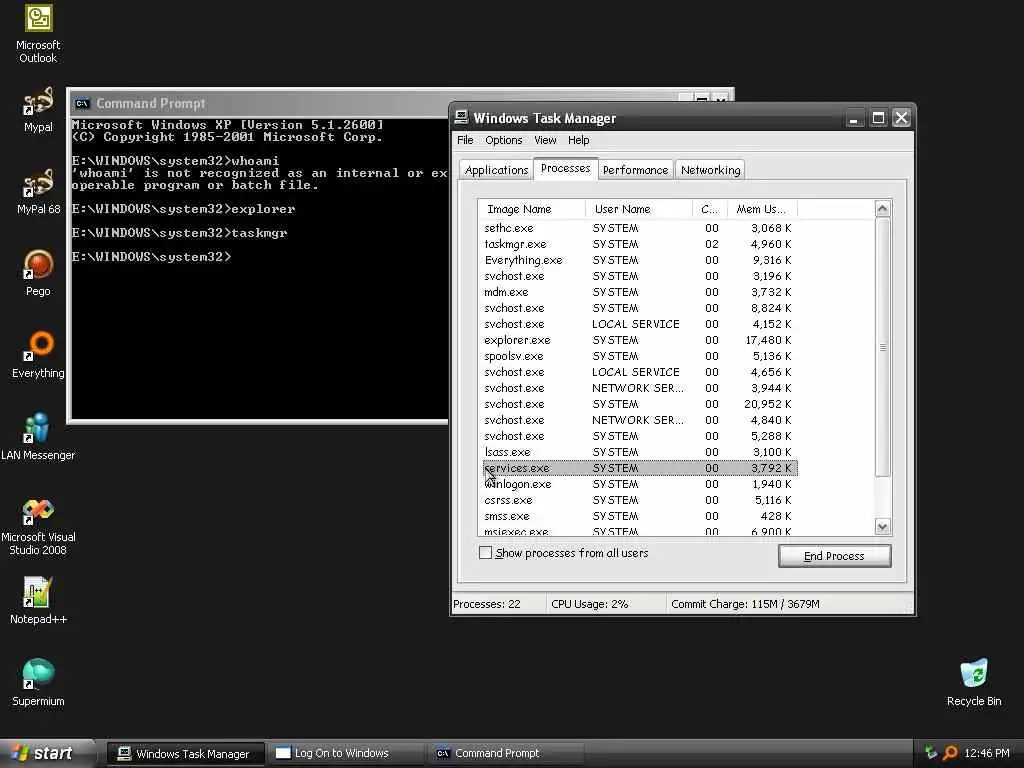The image size is (1024, 768).
Task: Select svchost.exe row using 4,152 K
Action: click(x=638, y=324)
